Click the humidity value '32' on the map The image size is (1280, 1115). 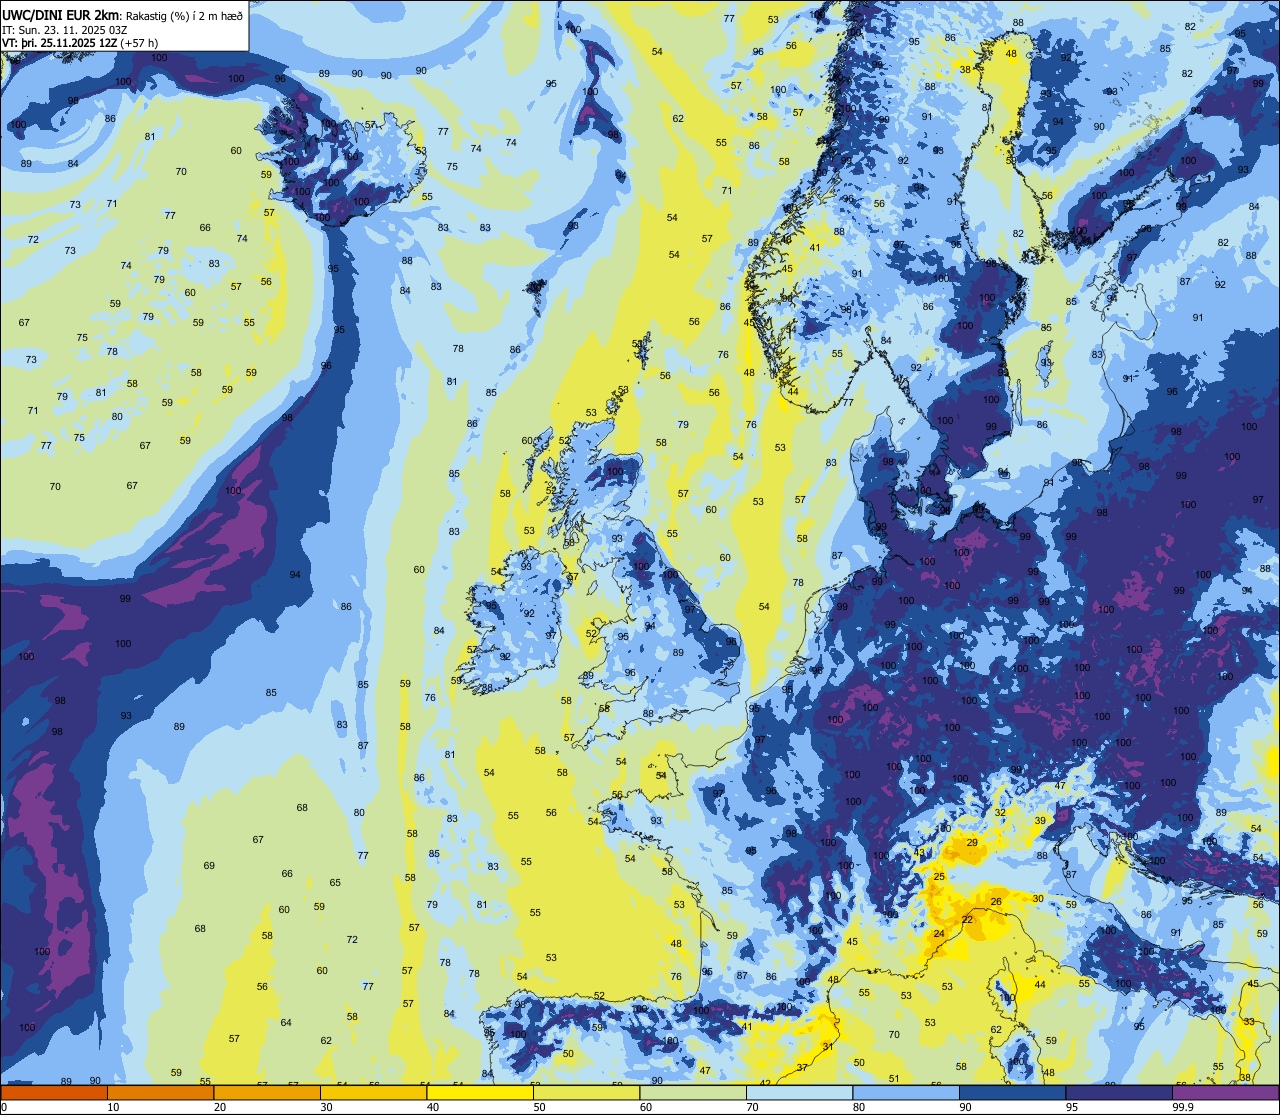pyautogui.click(x=1000, y=813)
